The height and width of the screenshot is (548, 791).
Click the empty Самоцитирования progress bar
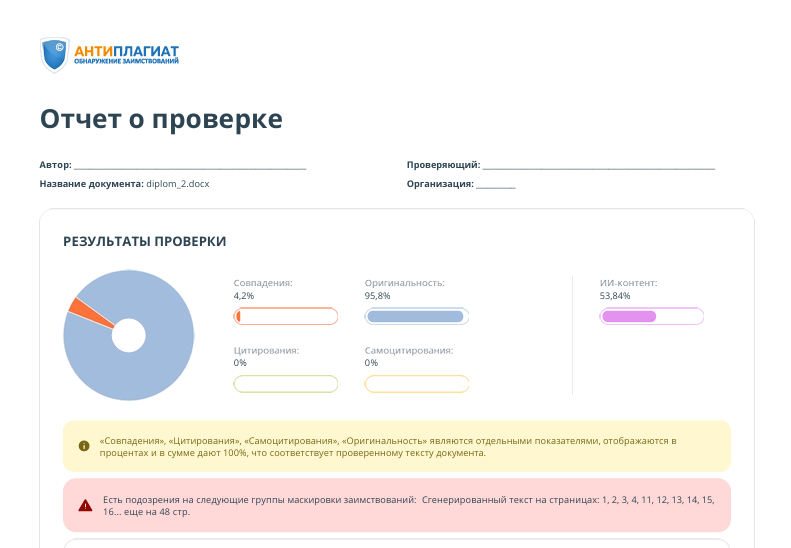(417, 384)
